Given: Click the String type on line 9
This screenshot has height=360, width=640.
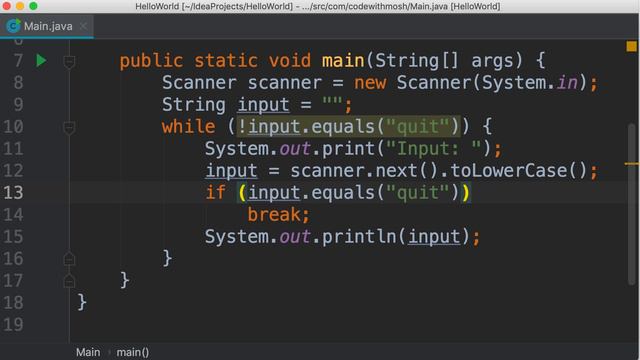Looking at the screenshot, I should (194, 104).
